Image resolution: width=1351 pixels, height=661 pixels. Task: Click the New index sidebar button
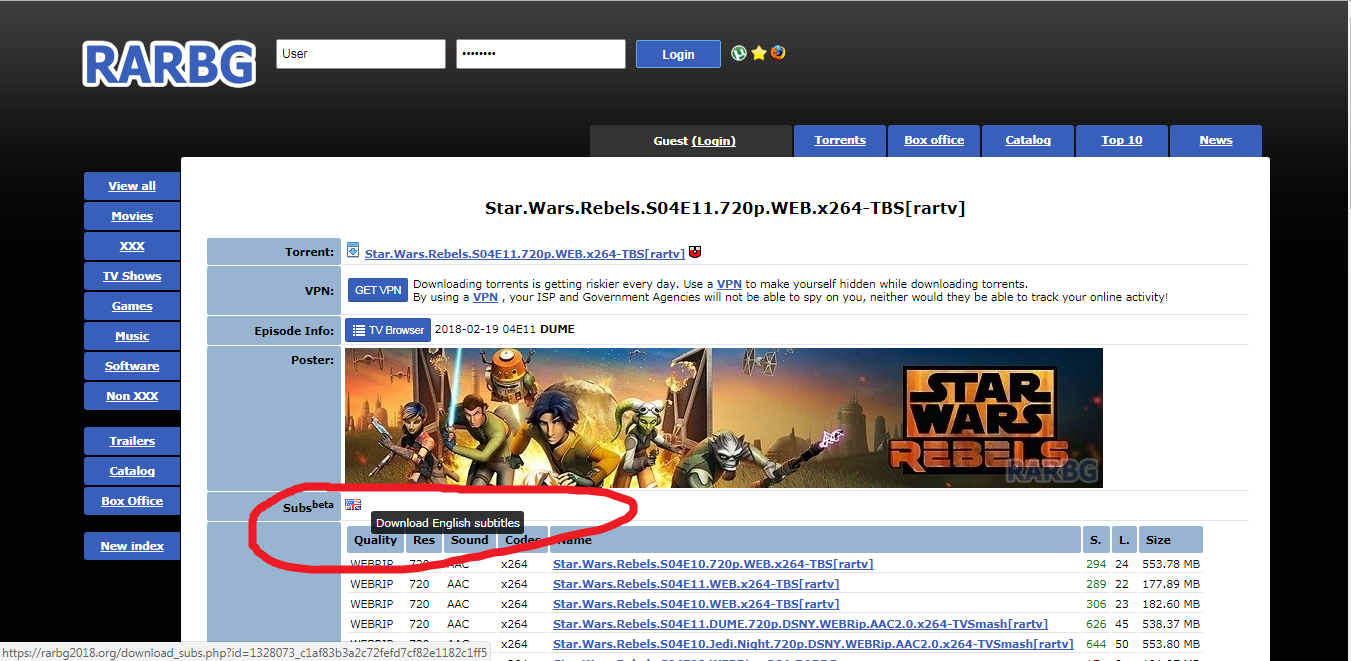coord(132,546)
